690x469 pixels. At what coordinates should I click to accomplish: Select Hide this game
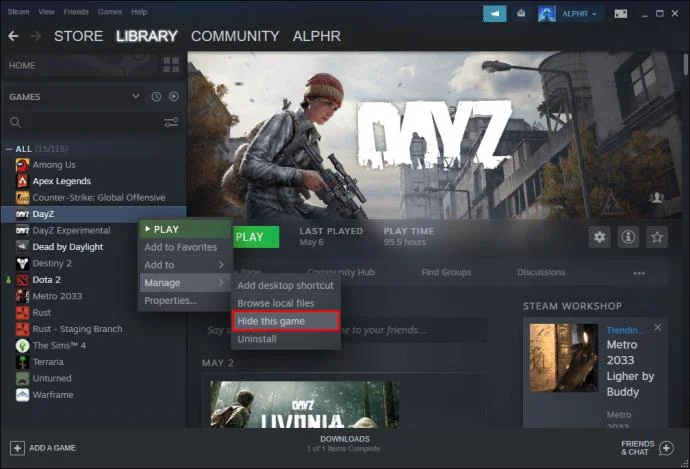point(286,321)
